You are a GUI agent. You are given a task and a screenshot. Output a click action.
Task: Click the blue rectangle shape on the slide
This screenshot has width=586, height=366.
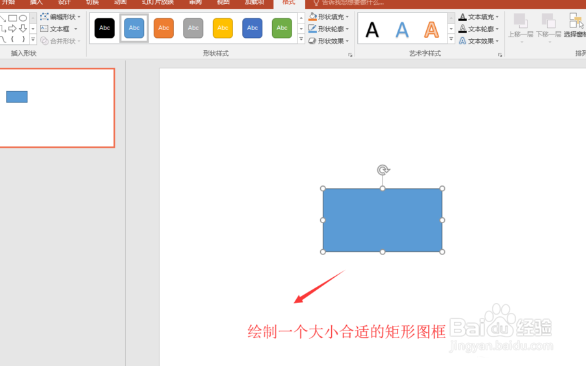coord(382,220)
